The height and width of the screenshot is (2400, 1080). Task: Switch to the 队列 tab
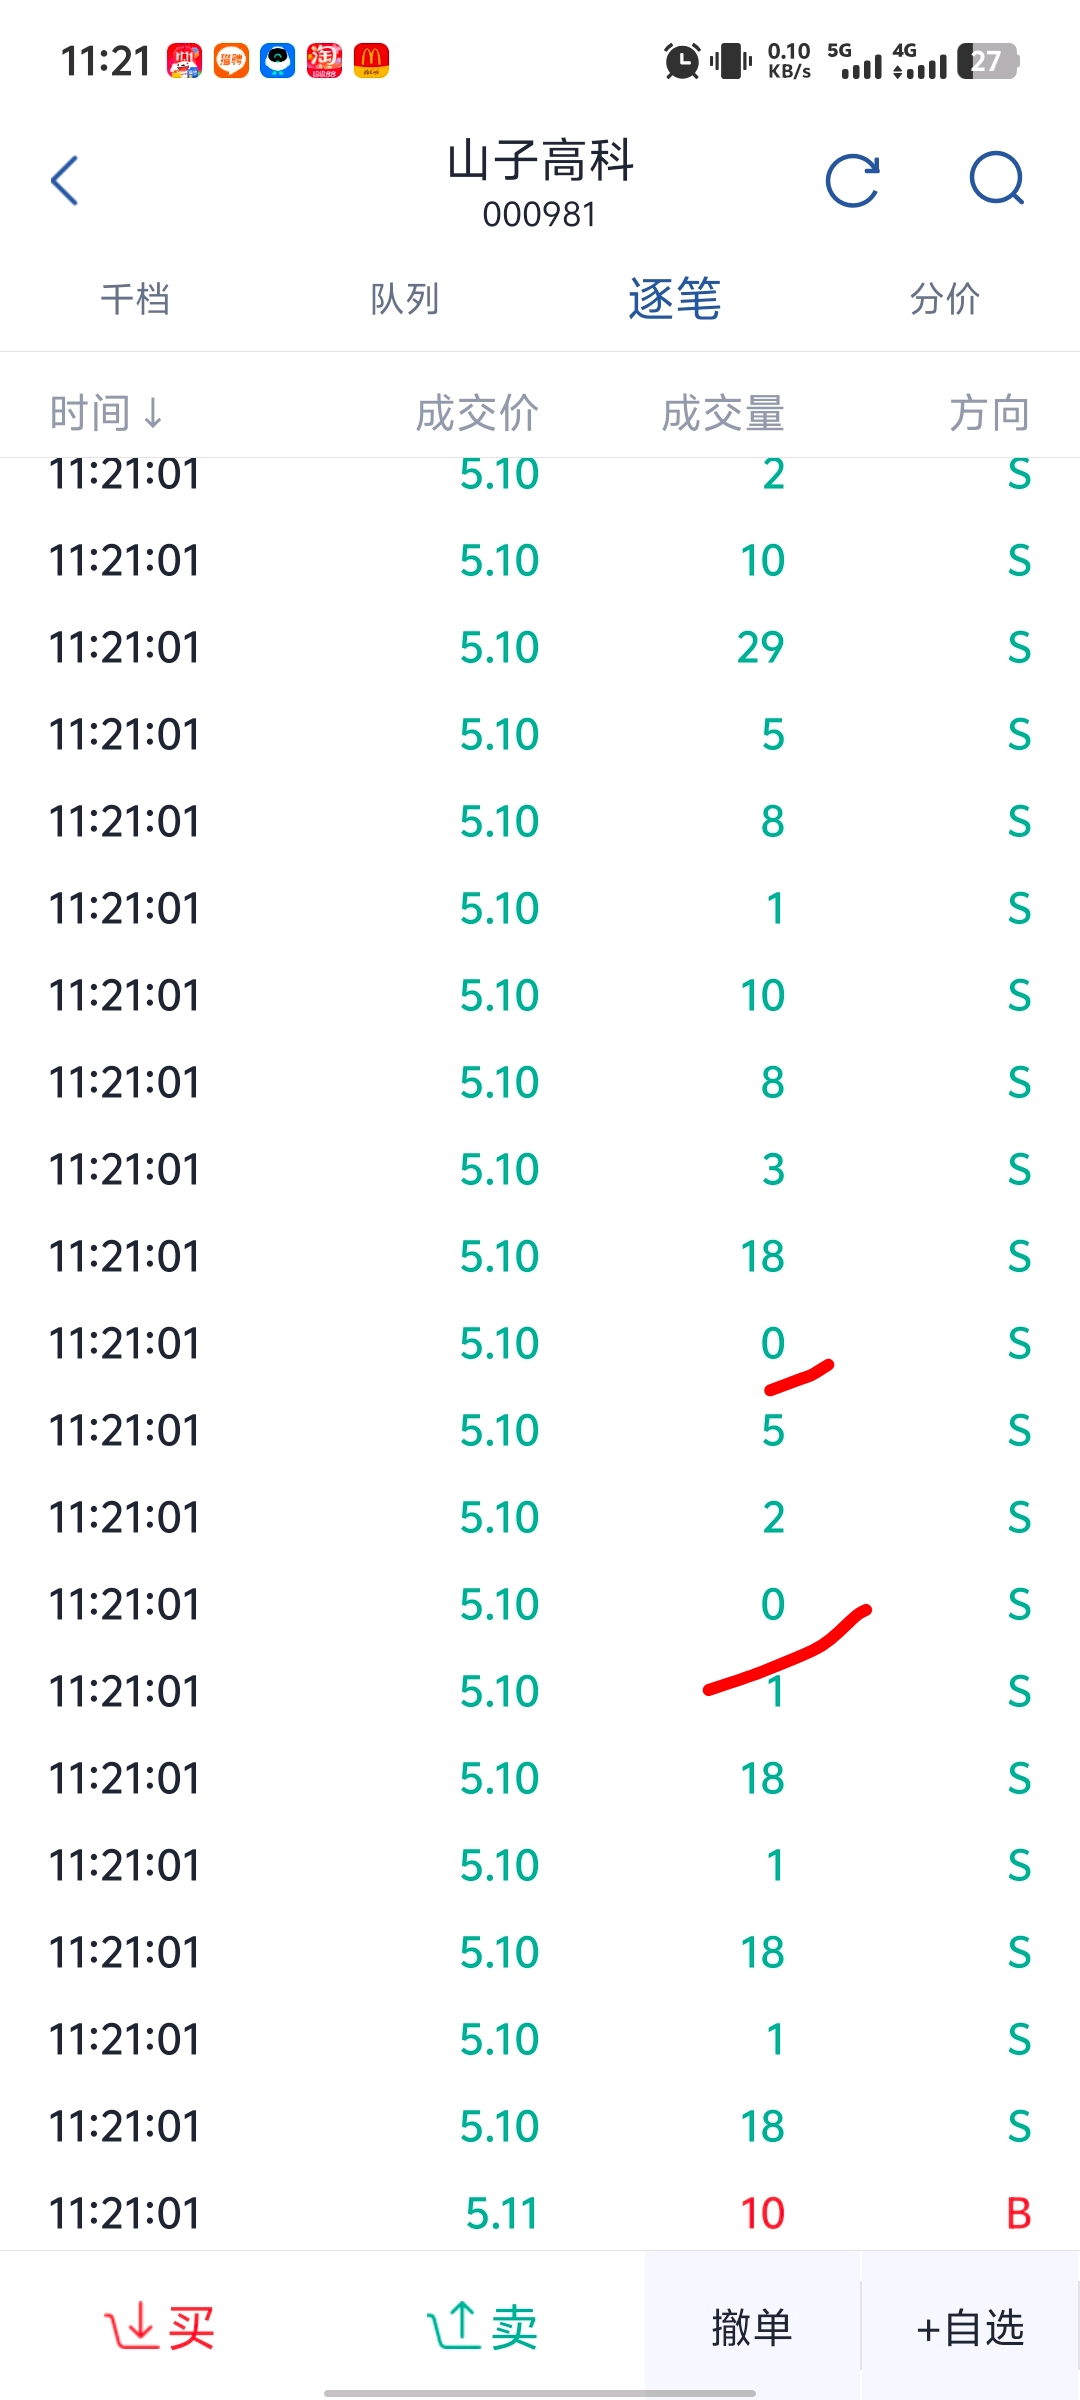coord(405,299)
